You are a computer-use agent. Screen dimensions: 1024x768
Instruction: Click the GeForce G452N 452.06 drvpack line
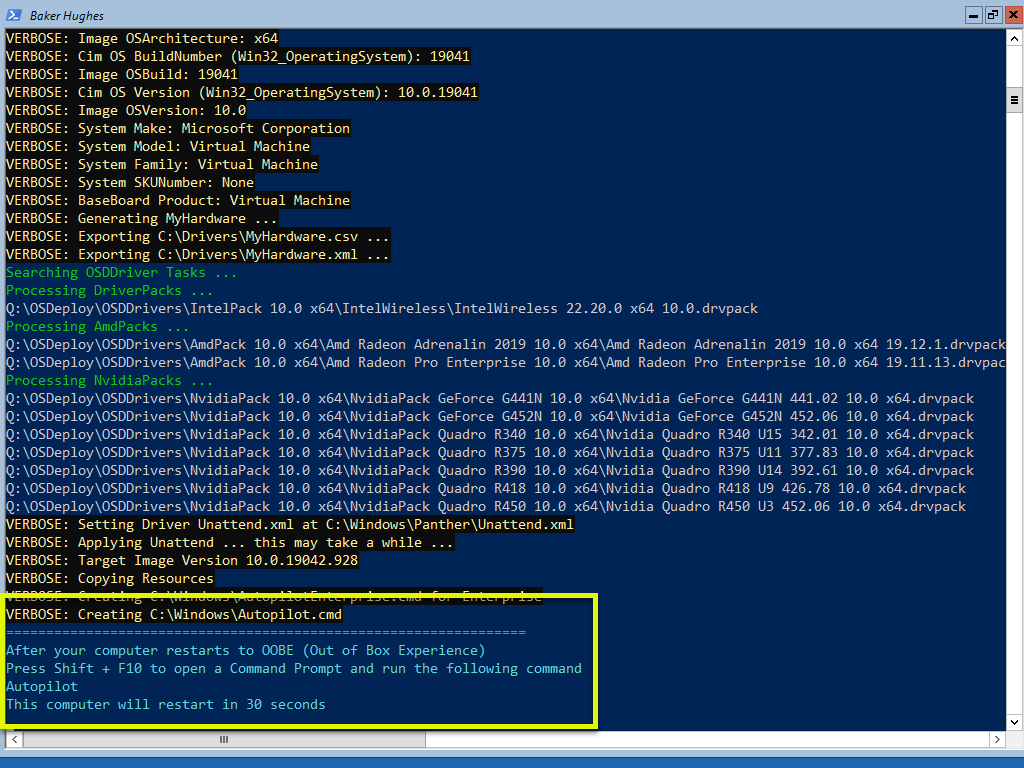[490, 417]
